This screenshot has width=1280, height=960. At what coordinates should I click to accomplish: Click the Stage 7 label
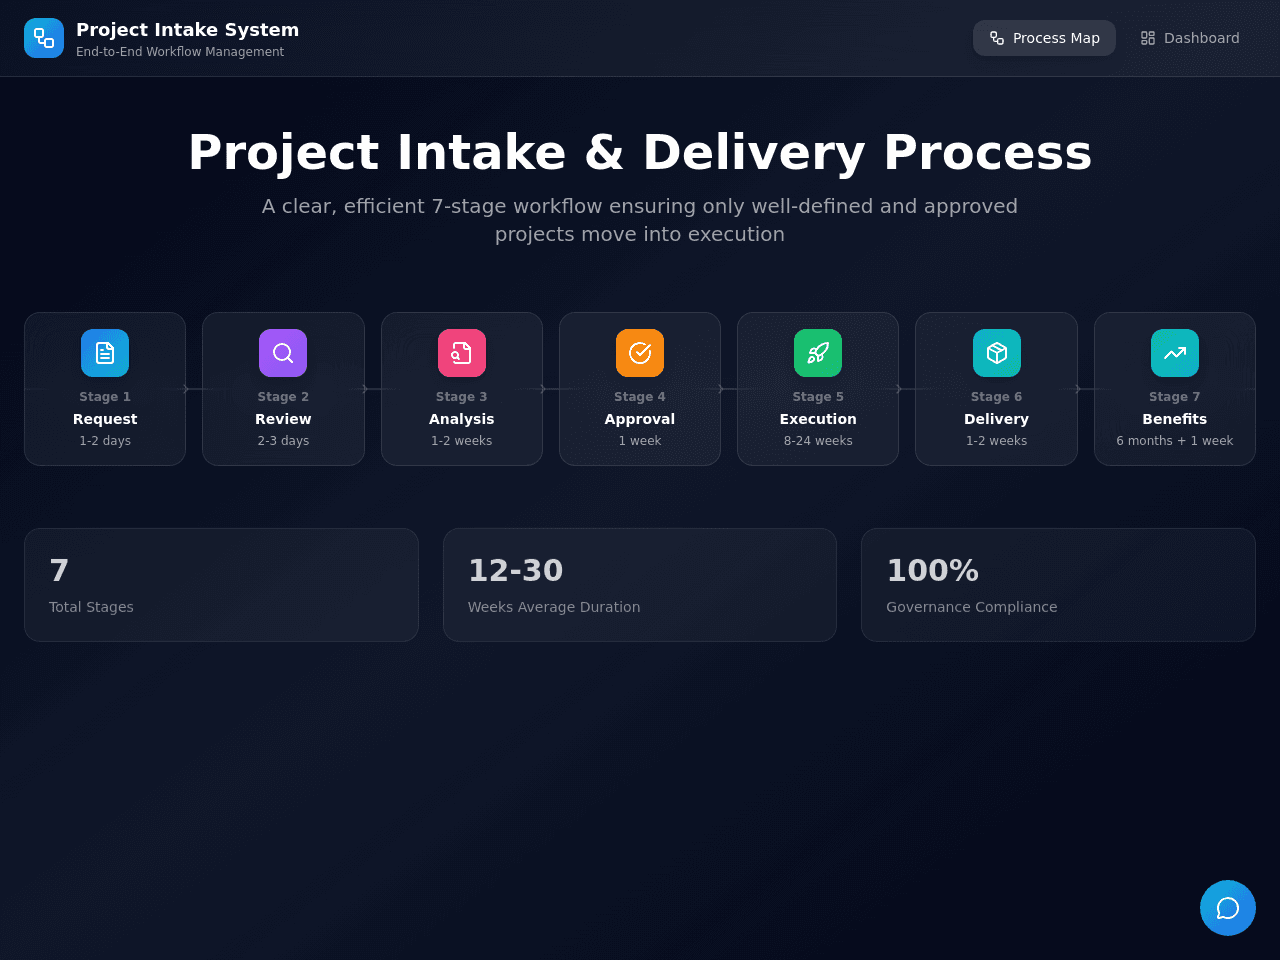[1175, 397]
